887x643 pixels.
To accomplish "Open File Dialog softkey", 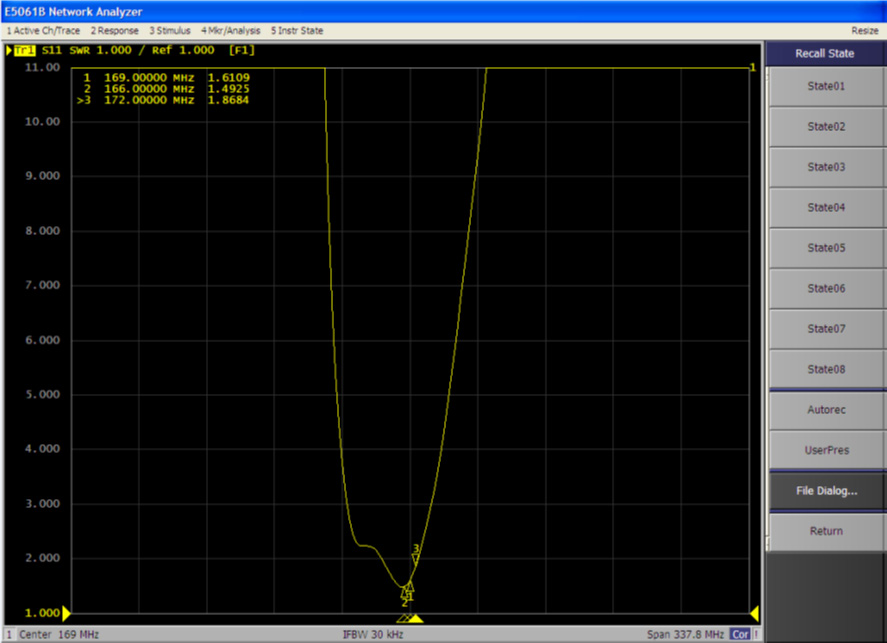I will (825, 491).
